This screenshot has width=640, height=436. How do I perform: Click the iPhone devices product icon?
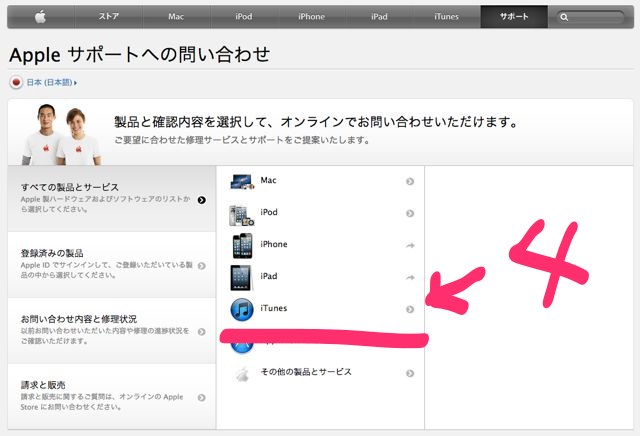[242, 246]
